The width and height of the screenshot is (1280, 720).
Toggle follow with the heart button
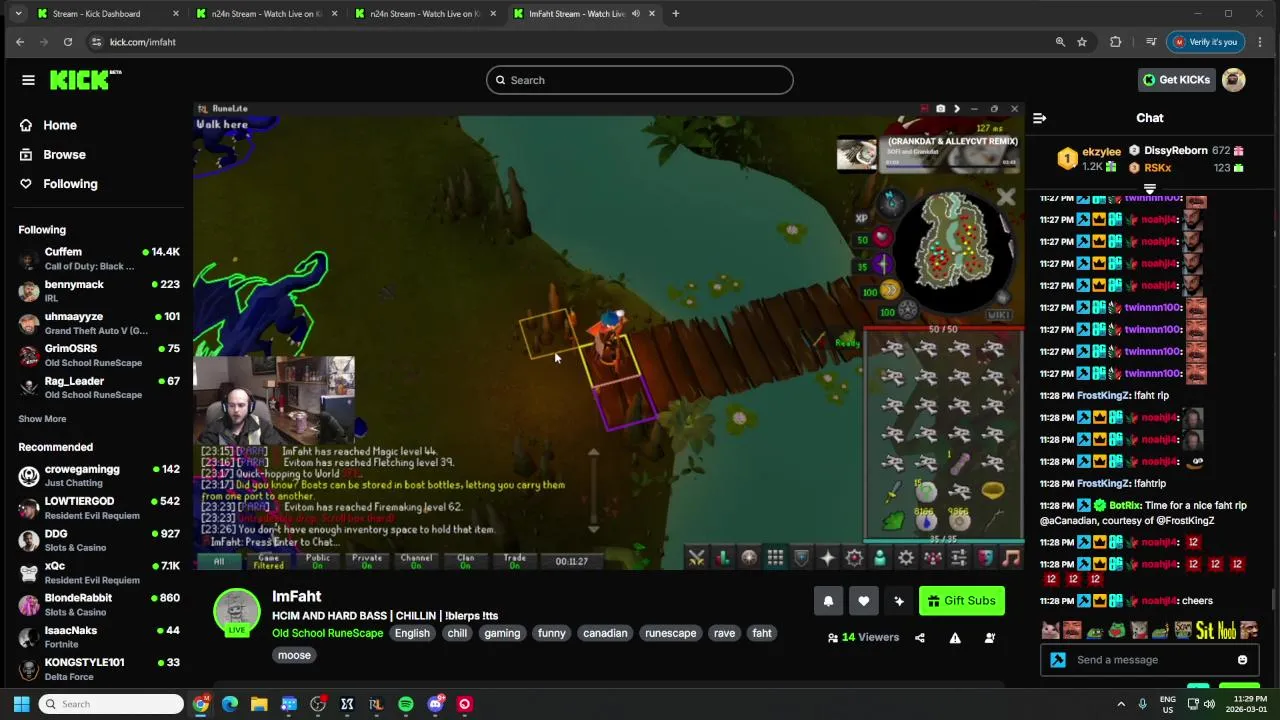(x=863, y=601)
